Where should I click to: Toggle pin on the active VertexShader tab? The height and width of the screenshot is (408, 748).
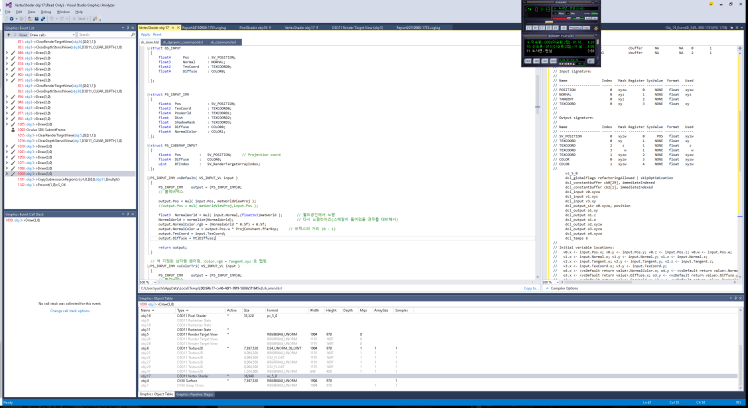tap(173, 28)
